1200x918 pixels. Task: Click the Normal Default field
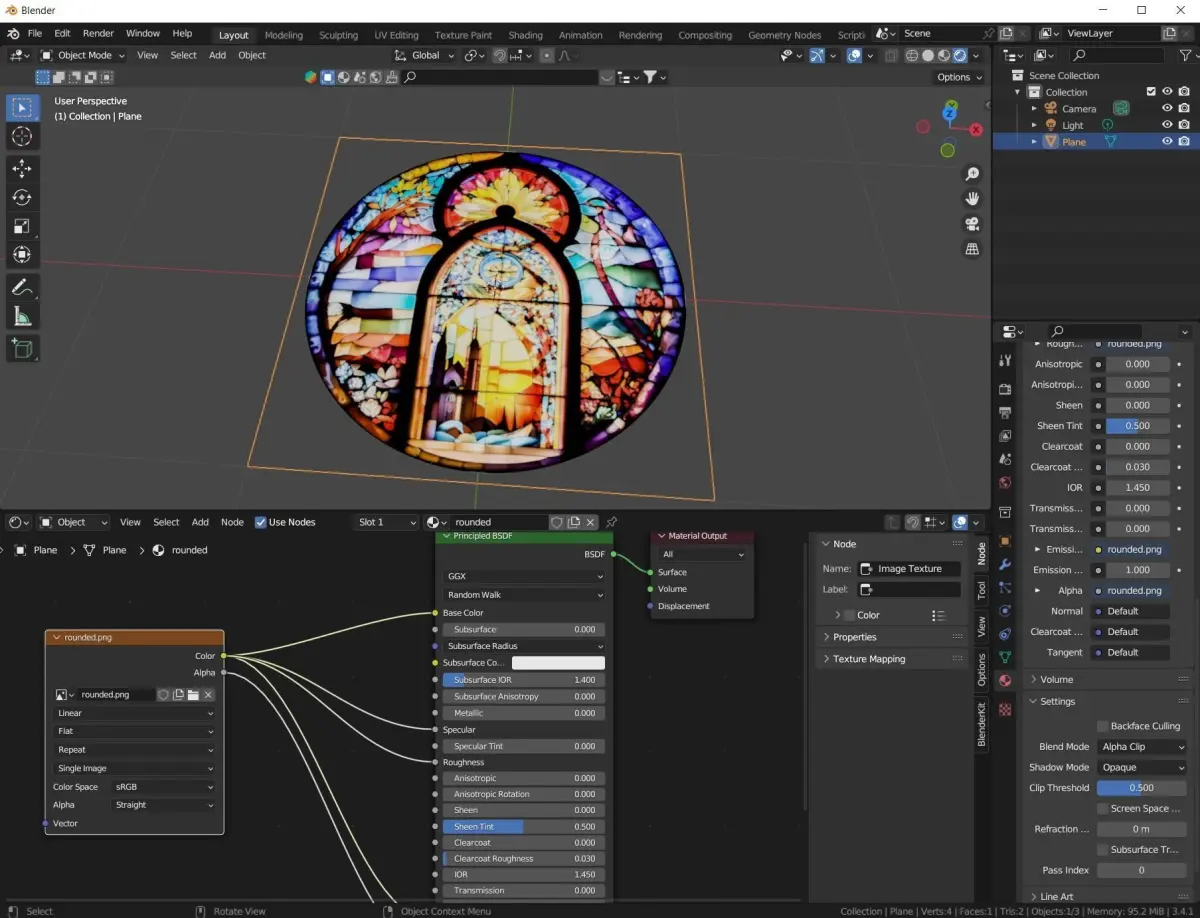pyautogui.click(x=1132, y=611)
